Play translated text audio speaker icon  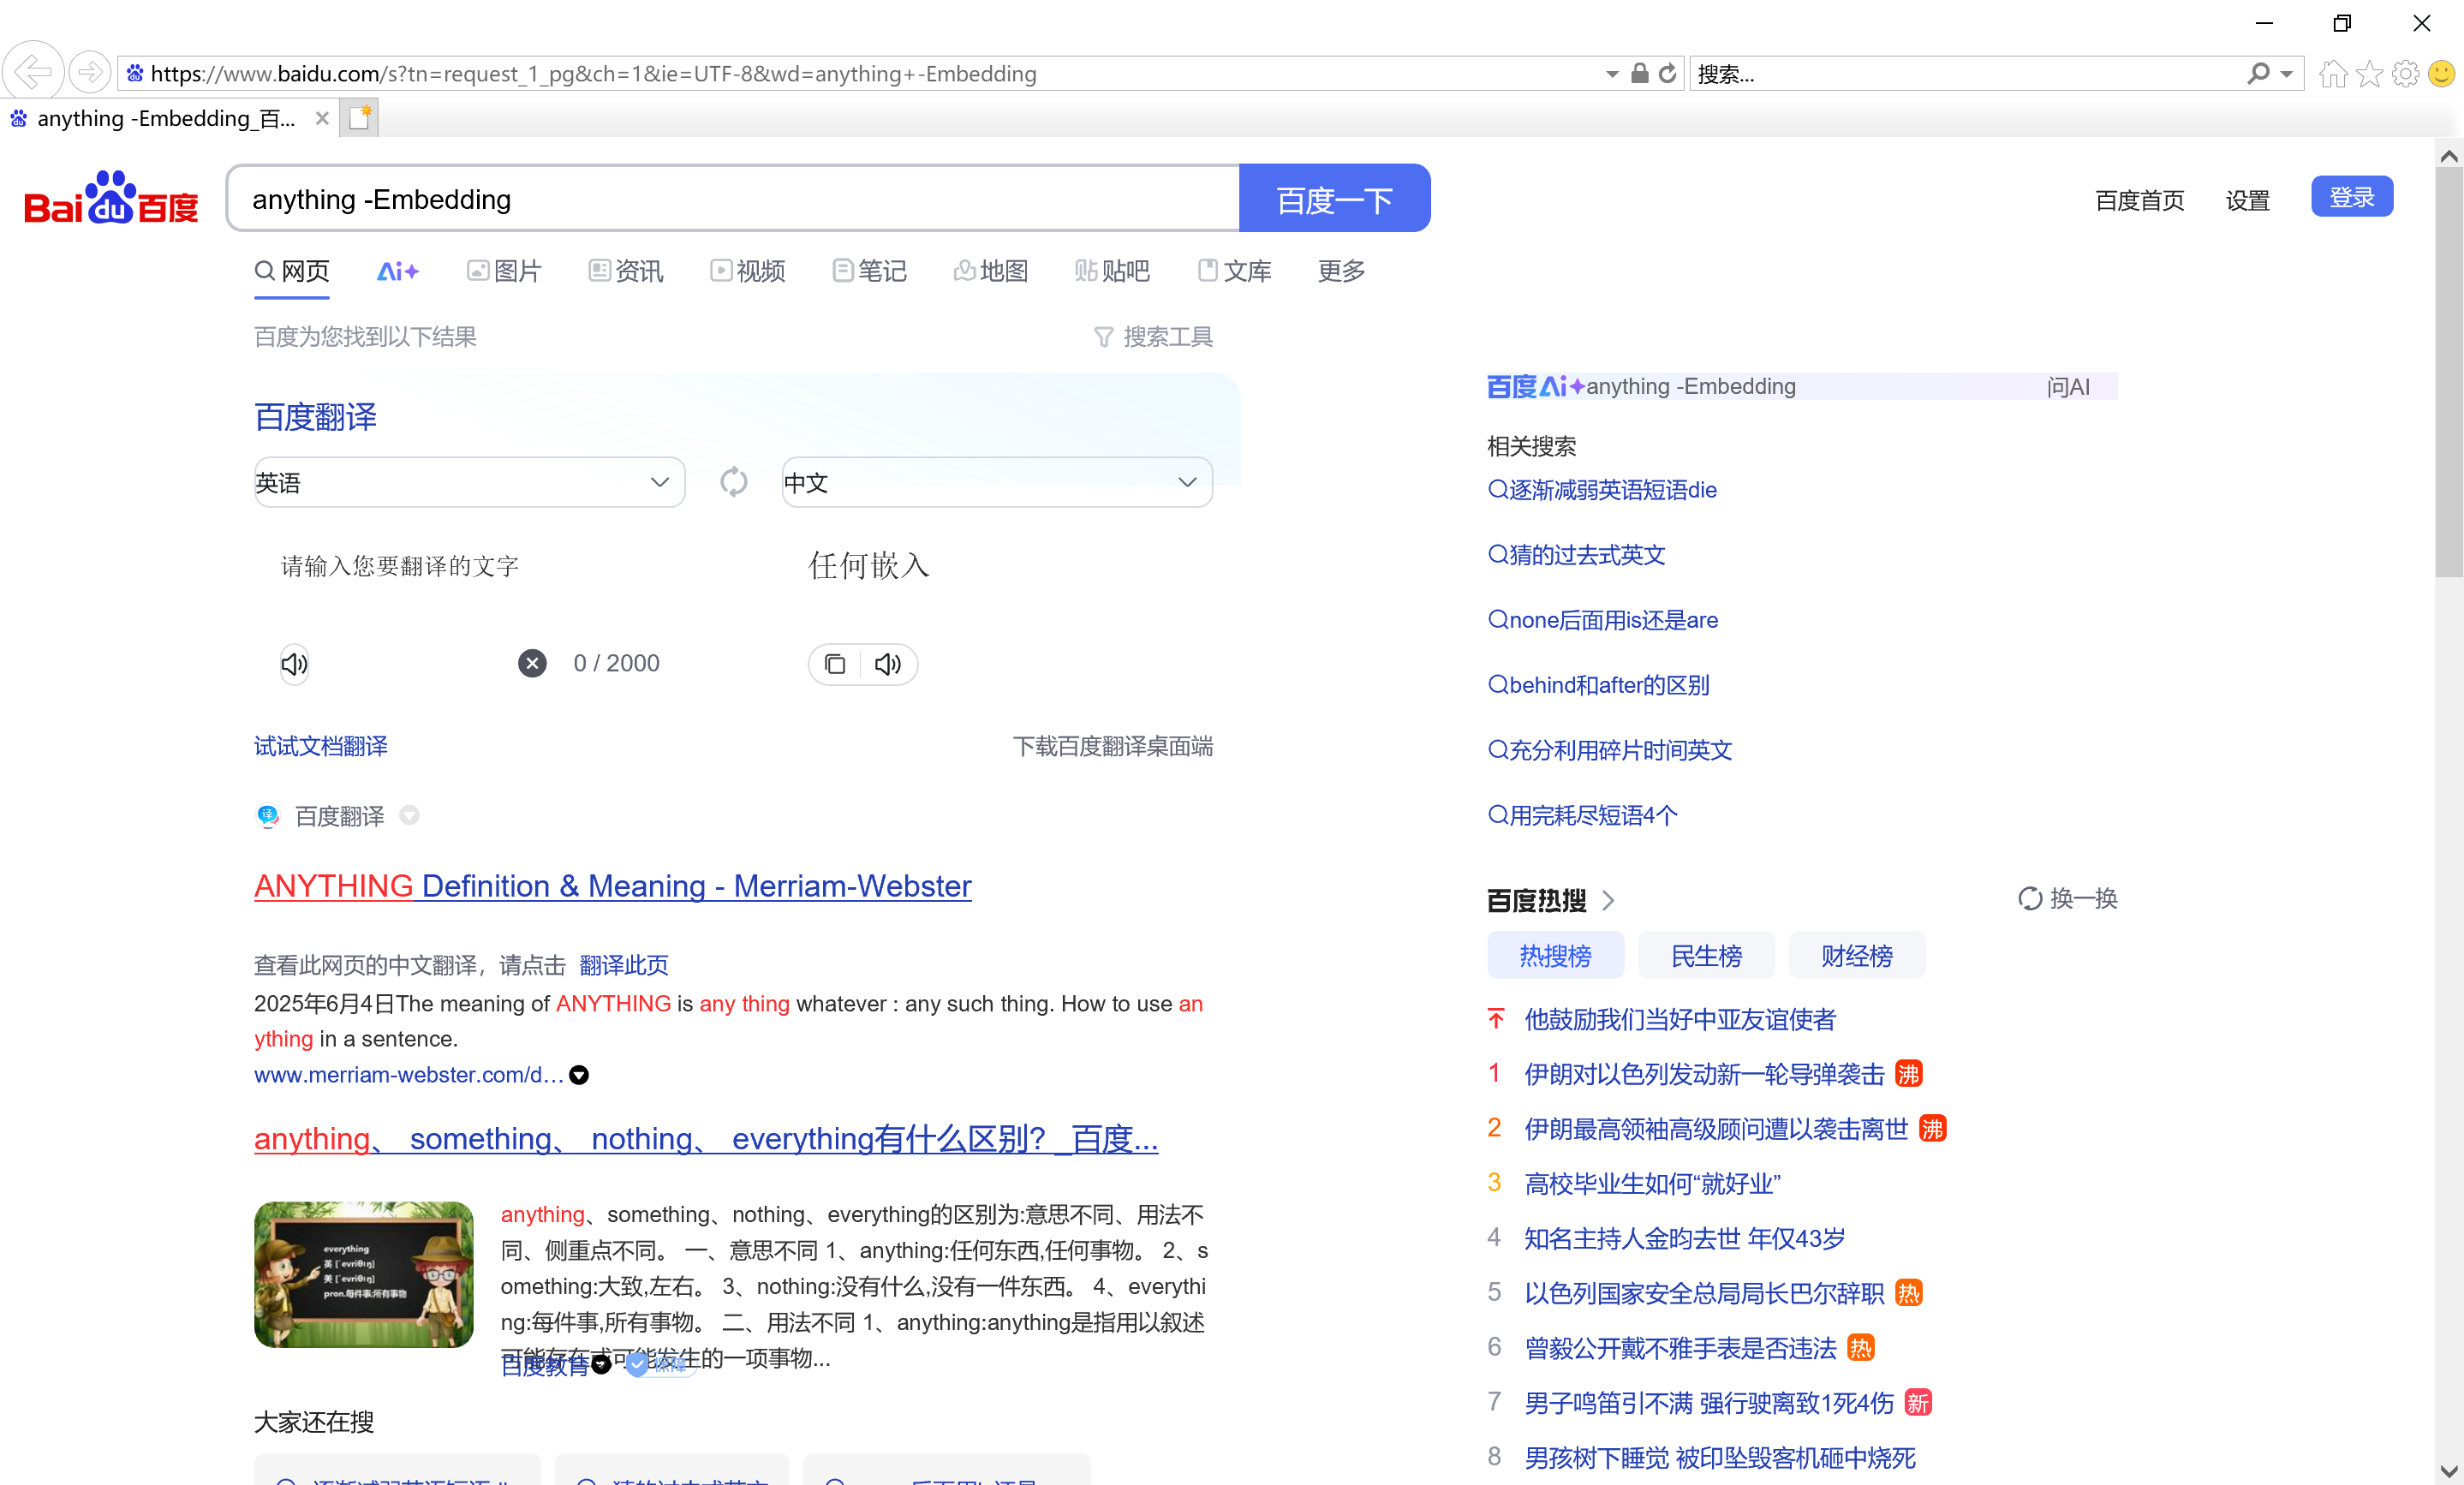click(x=888, y=664)
